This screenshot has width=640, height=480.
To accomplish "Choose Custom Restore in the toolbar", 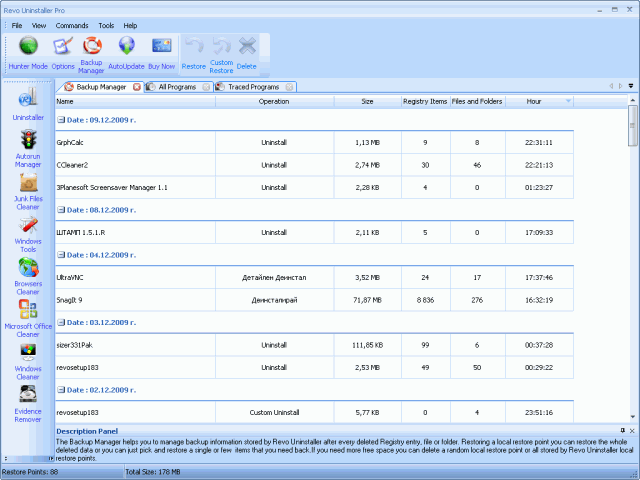I will pyautogui.click(x=221, y=55).
